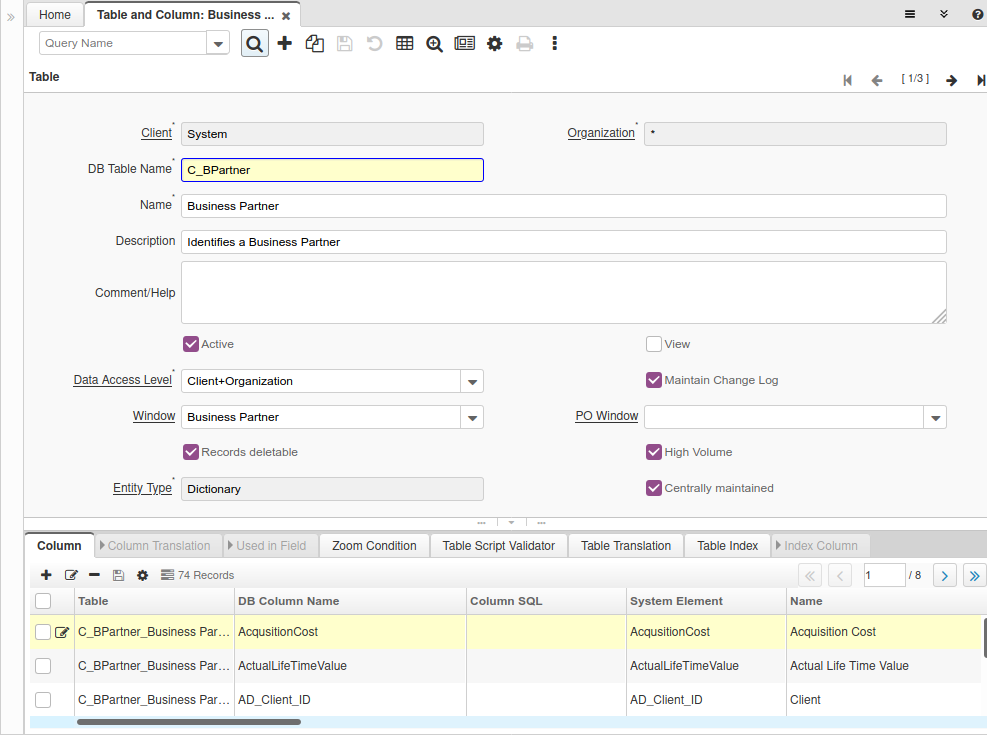Enable the View checkbox
Viewport: 987px width, 735px height.
pyautogui.click(x=654, y=344)
